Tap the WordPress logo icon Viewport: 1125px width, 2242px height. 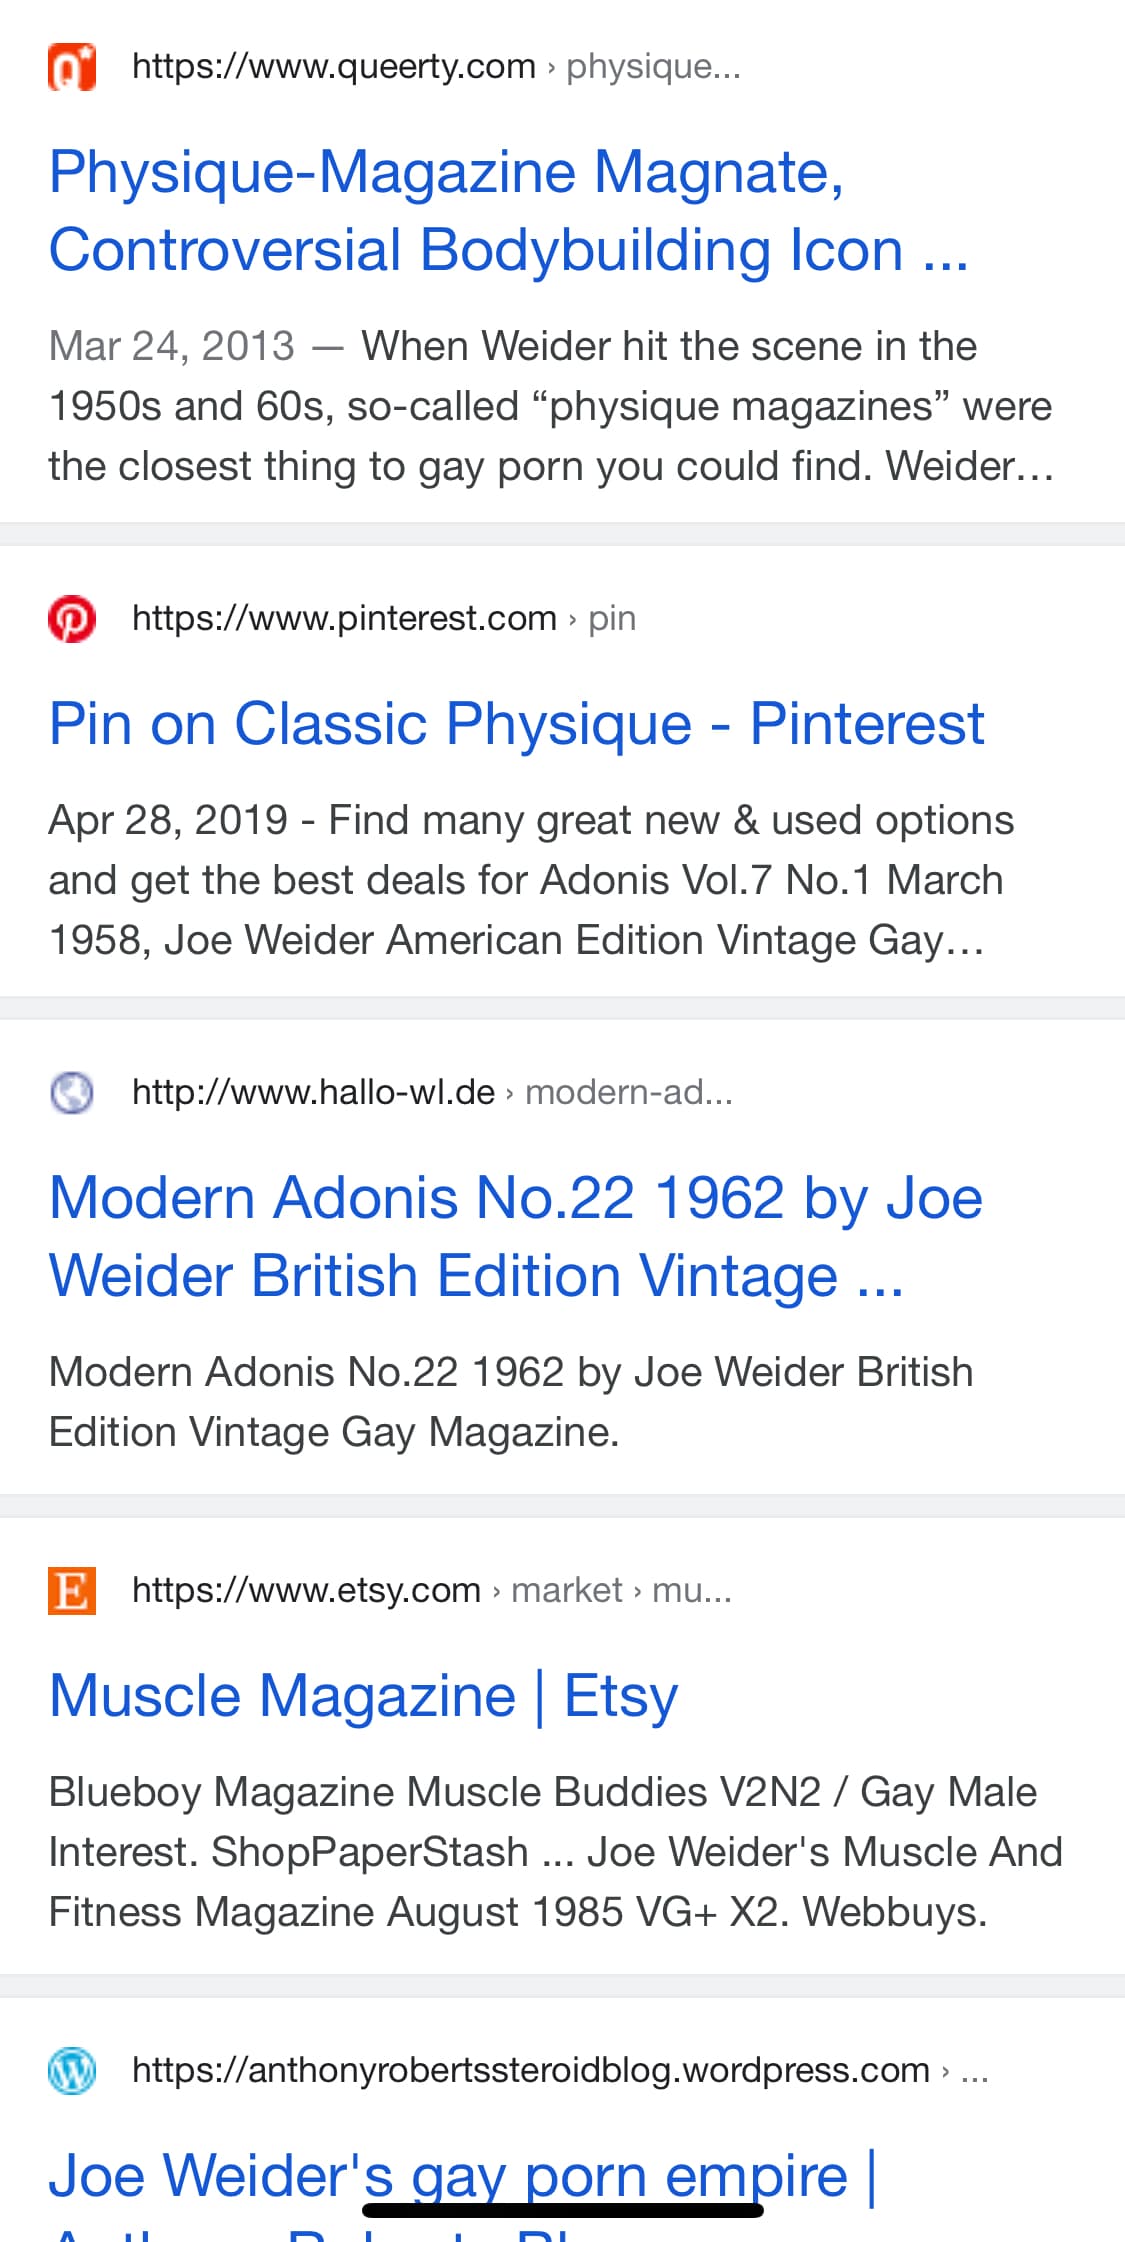(x=72, y=2070)
